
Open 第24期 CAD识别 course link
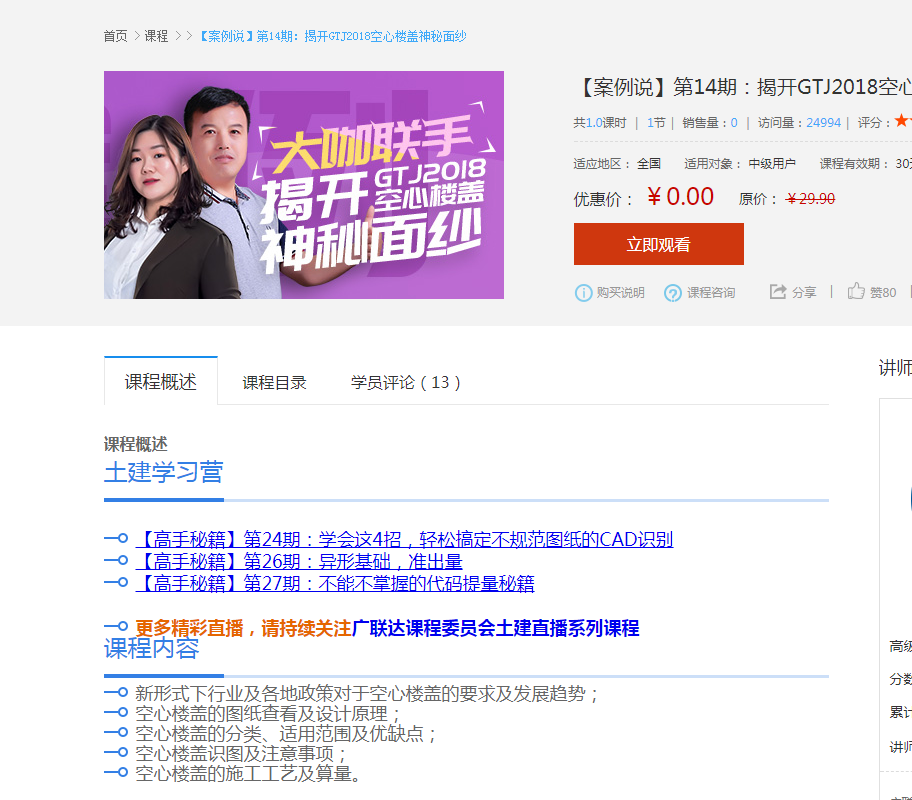[405, 539]
